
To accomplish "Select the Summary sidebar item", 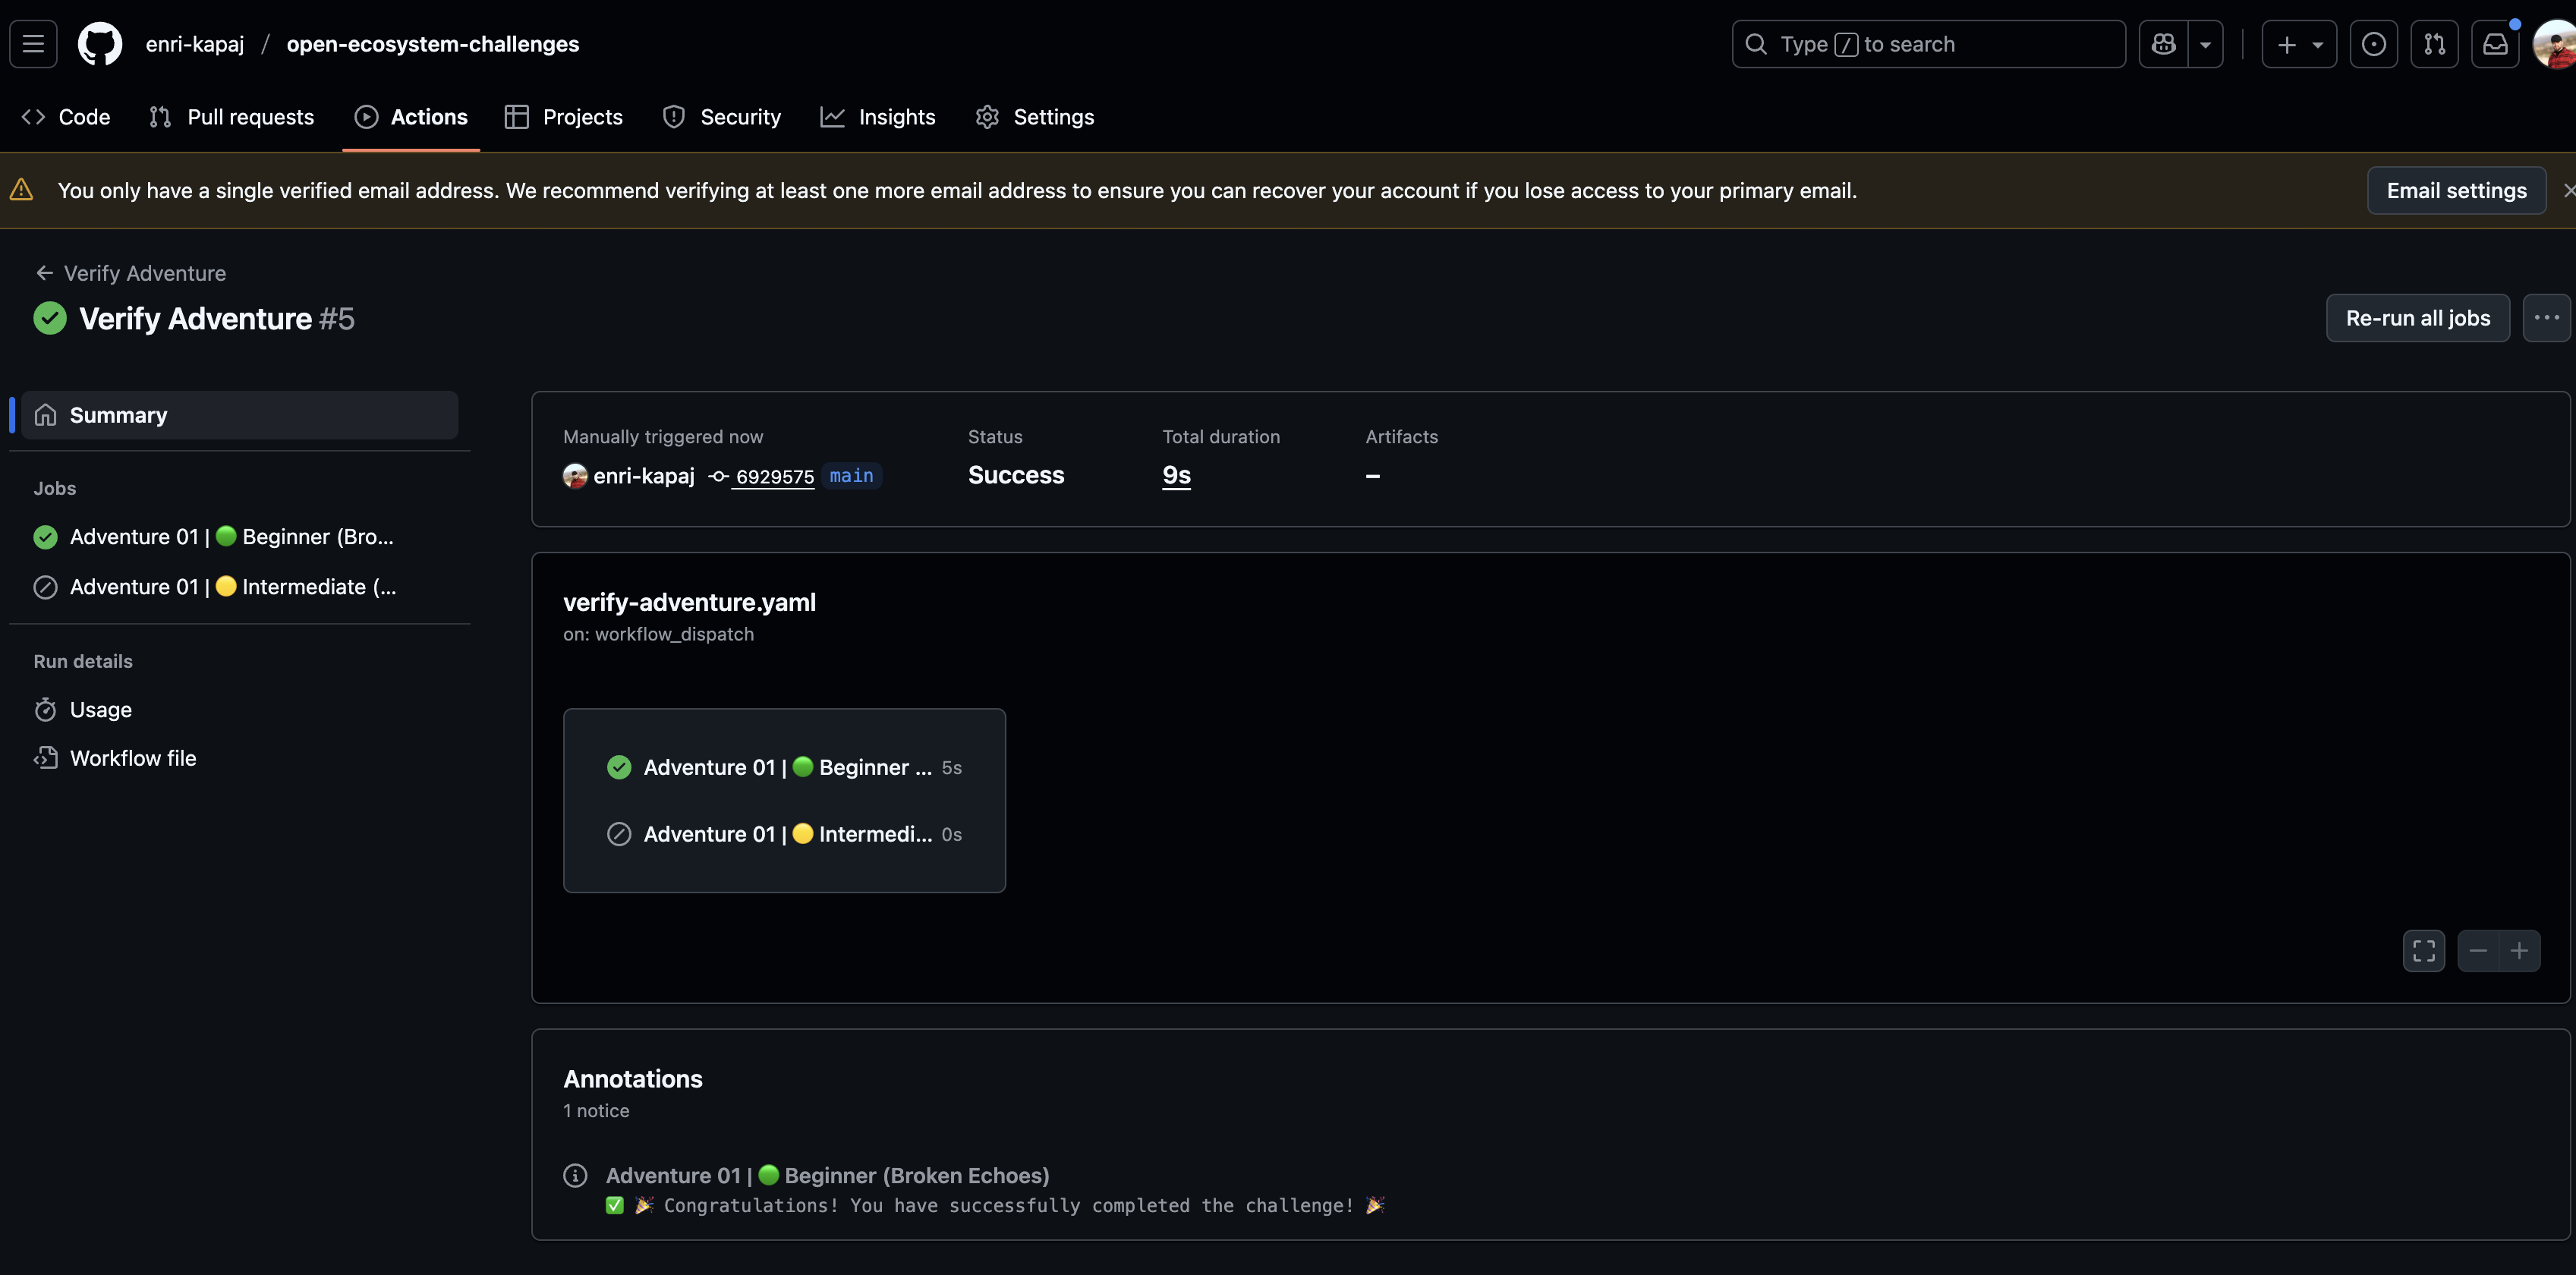I will coord(239,415).
